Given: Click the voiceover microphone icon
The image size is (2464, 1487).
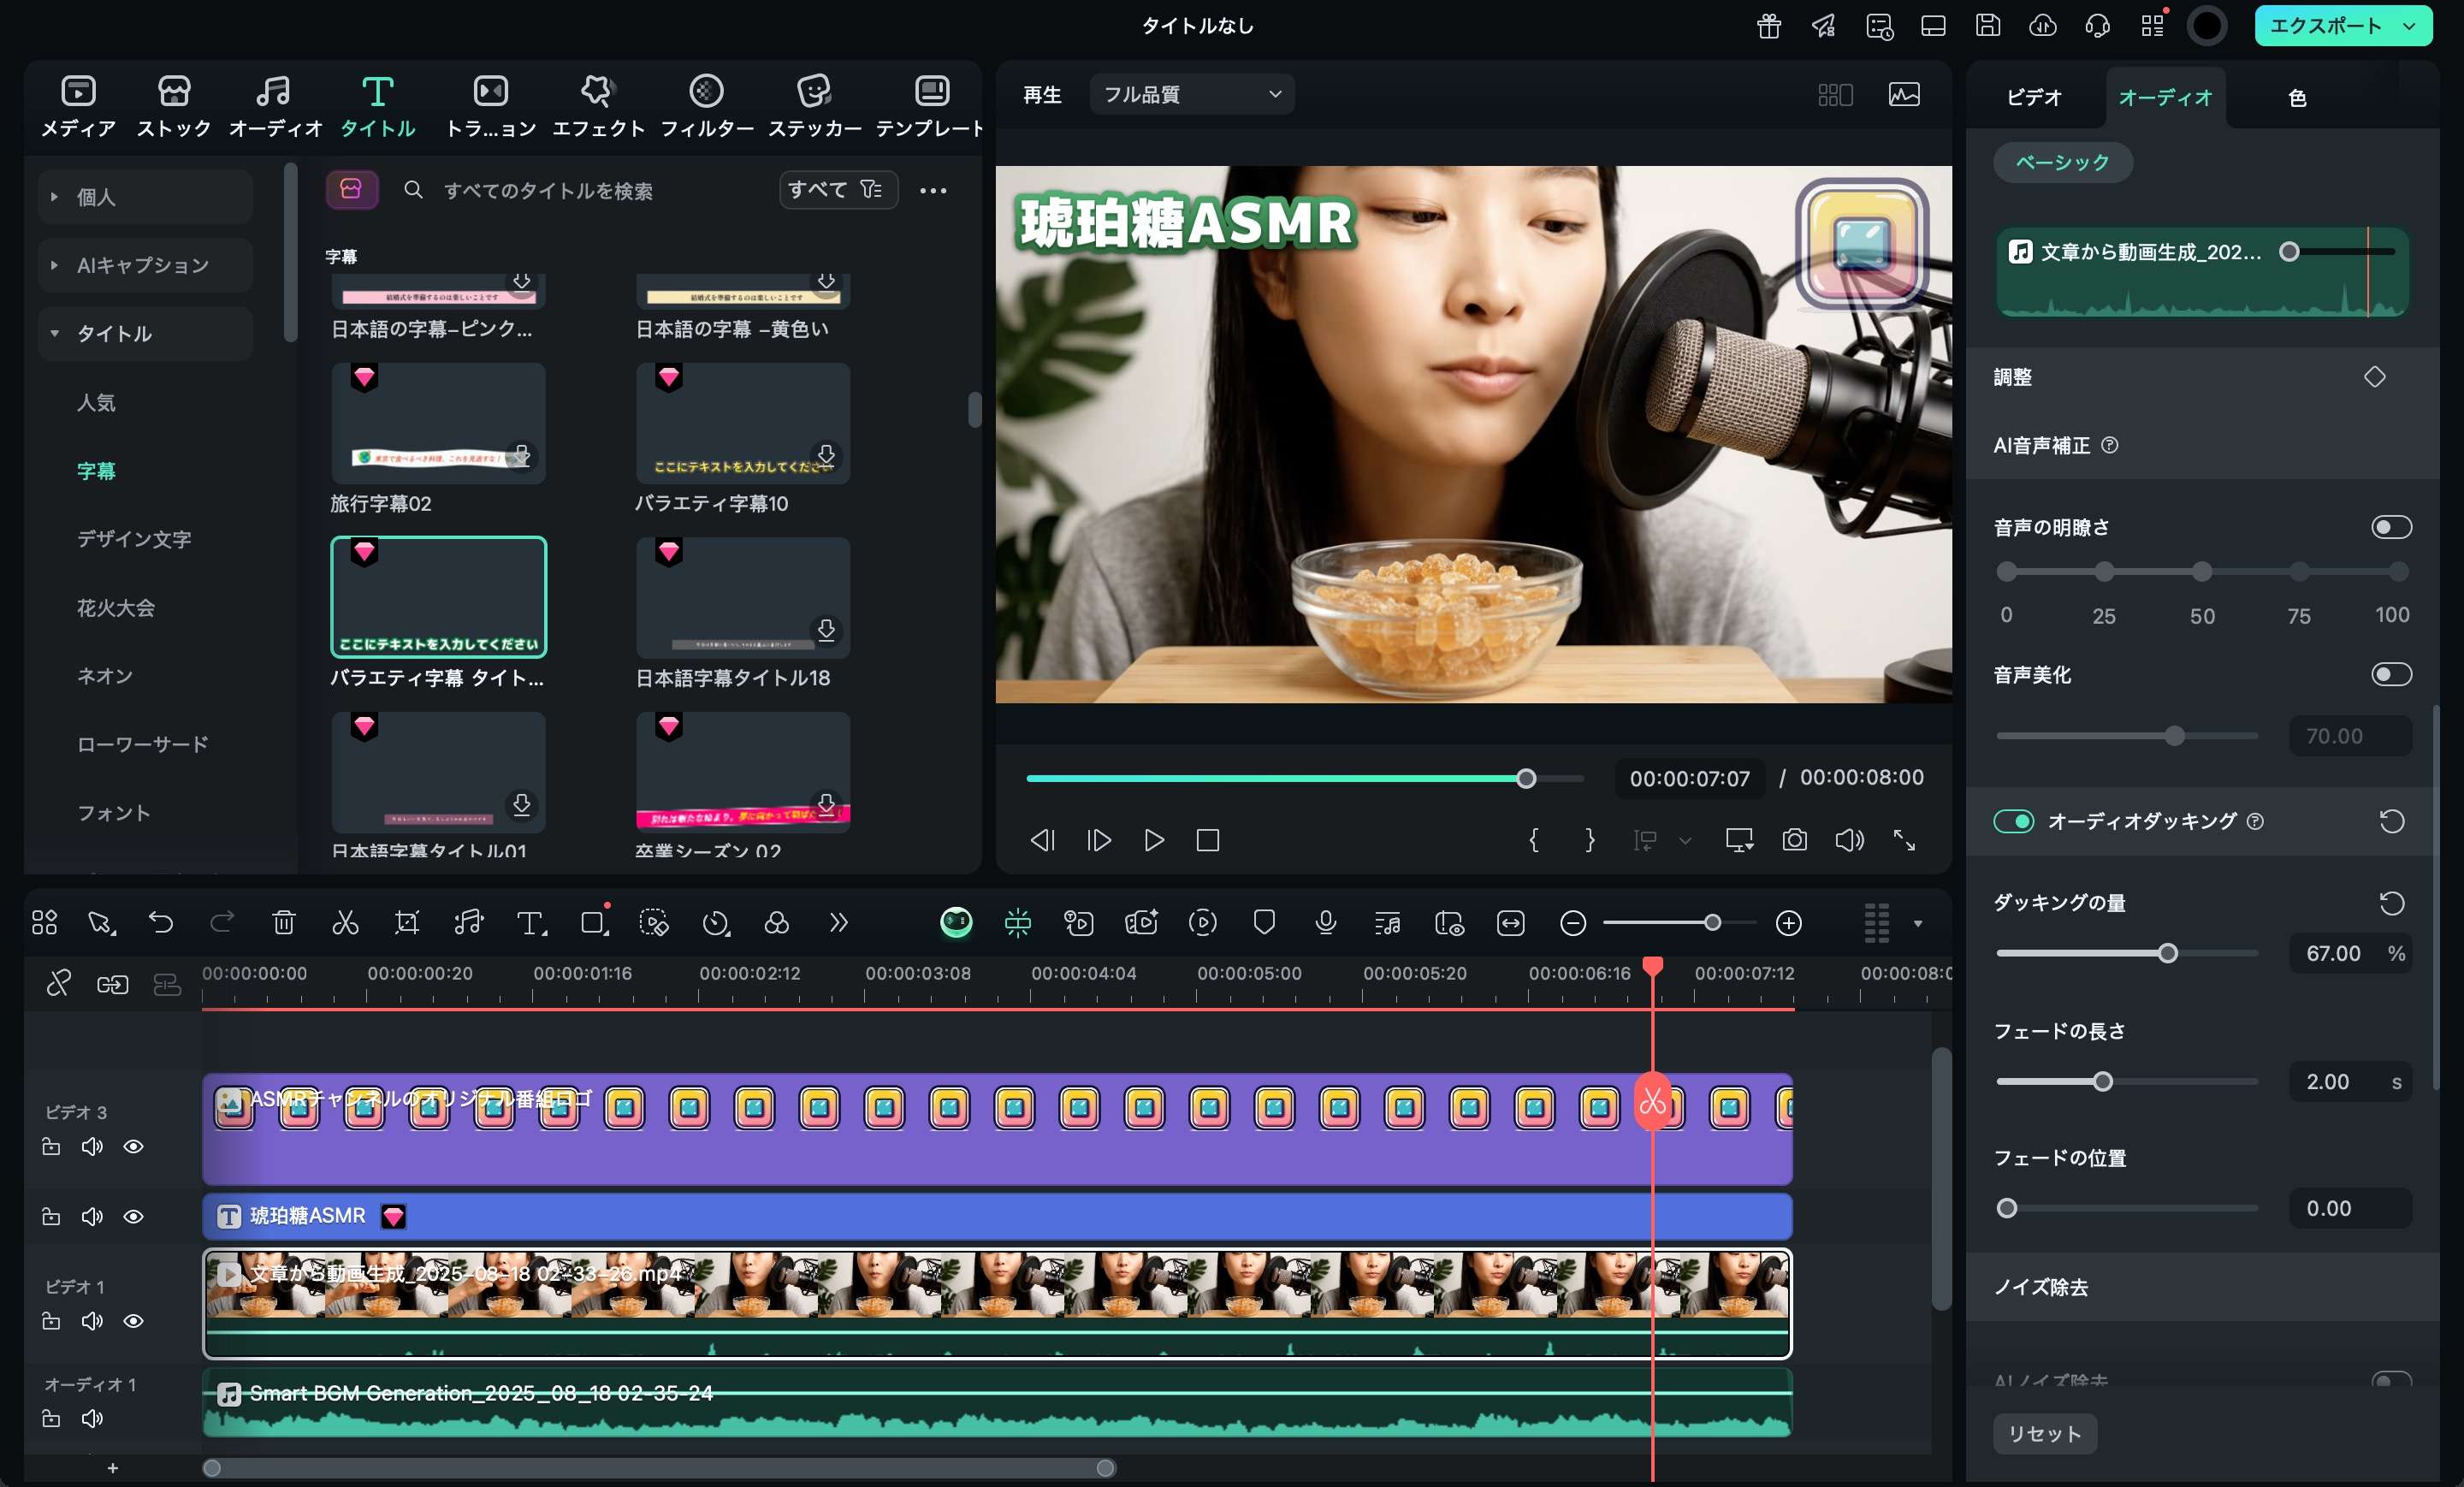Looking at the screenshot, I should pos(1326,922).
